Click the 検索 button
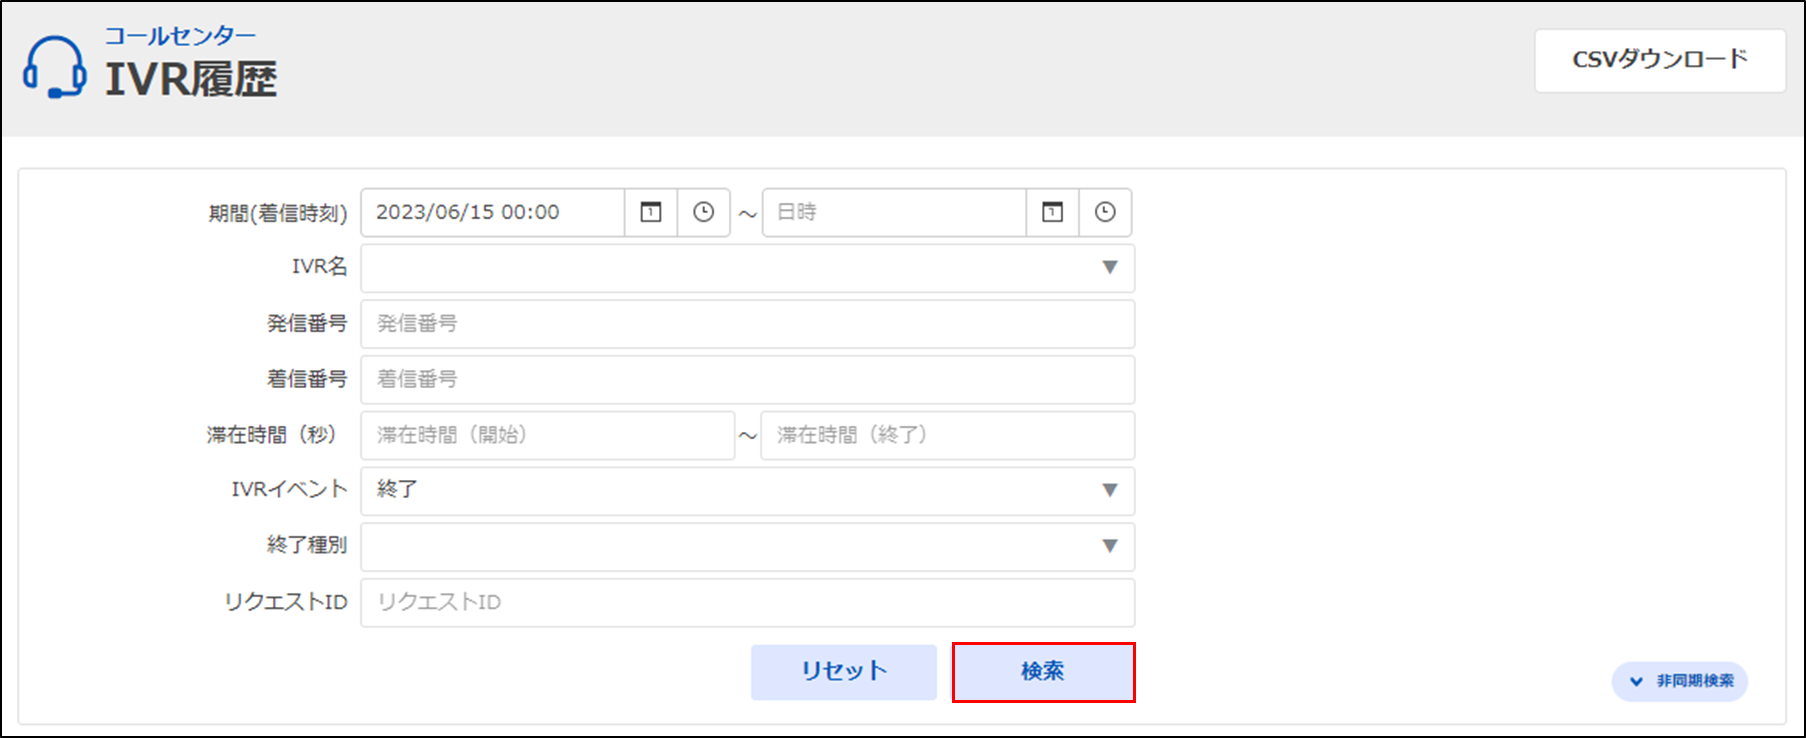 pyautogui.click(x=1043, y=672)
